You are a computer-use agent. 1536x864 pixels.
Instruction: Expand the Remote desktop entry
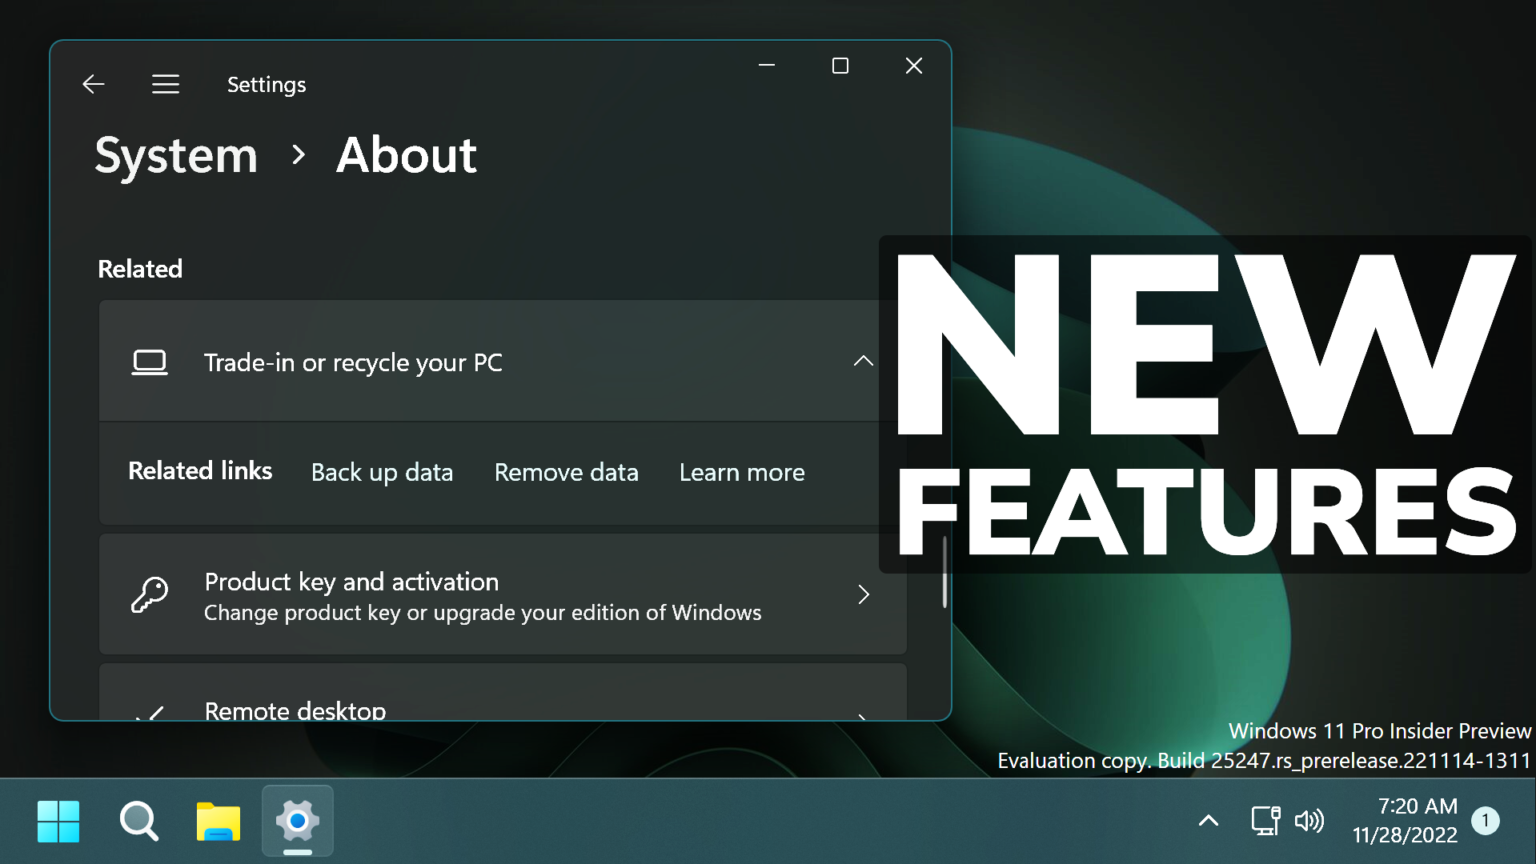[863, 712]
